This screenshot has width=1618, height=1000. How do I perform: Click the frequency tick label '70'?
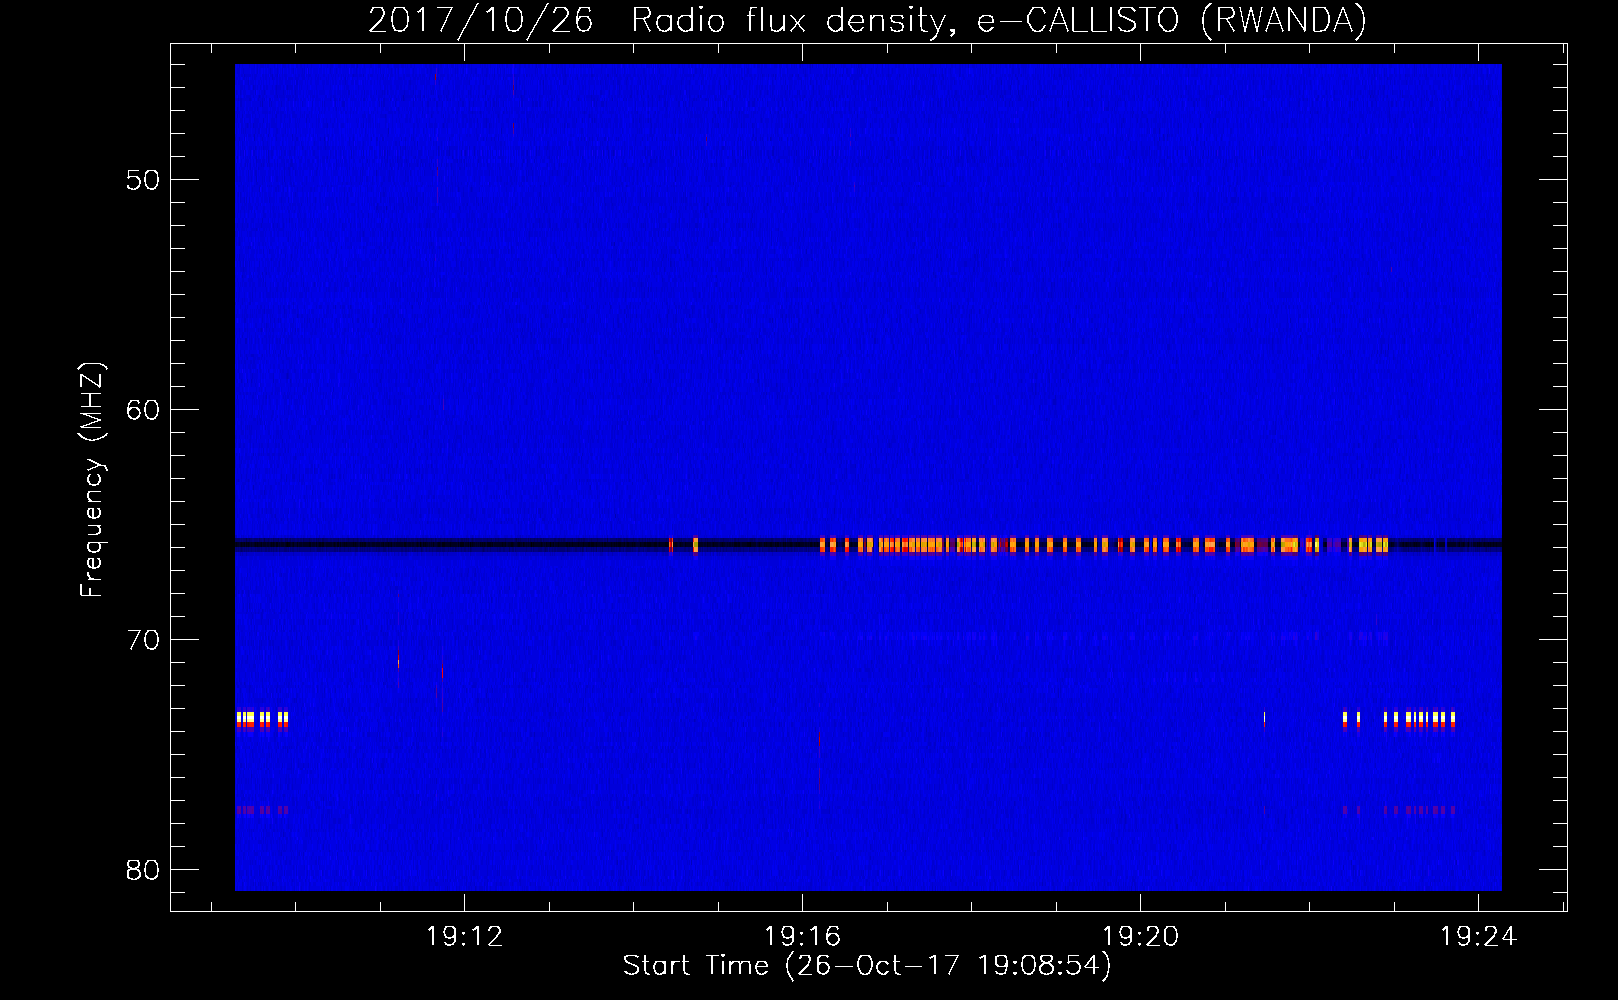[x=143, y=641]
